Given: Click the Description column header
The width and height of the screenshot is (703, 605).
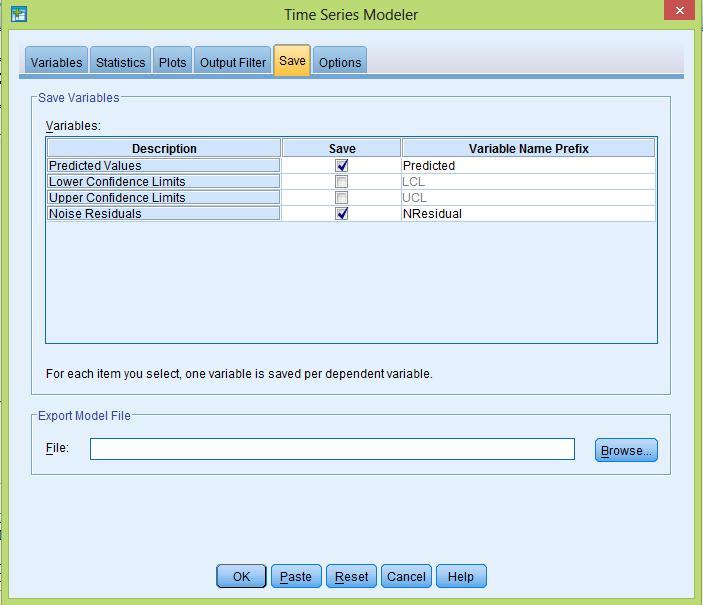Looking at the screenshot, I should (x=164, y=148).
